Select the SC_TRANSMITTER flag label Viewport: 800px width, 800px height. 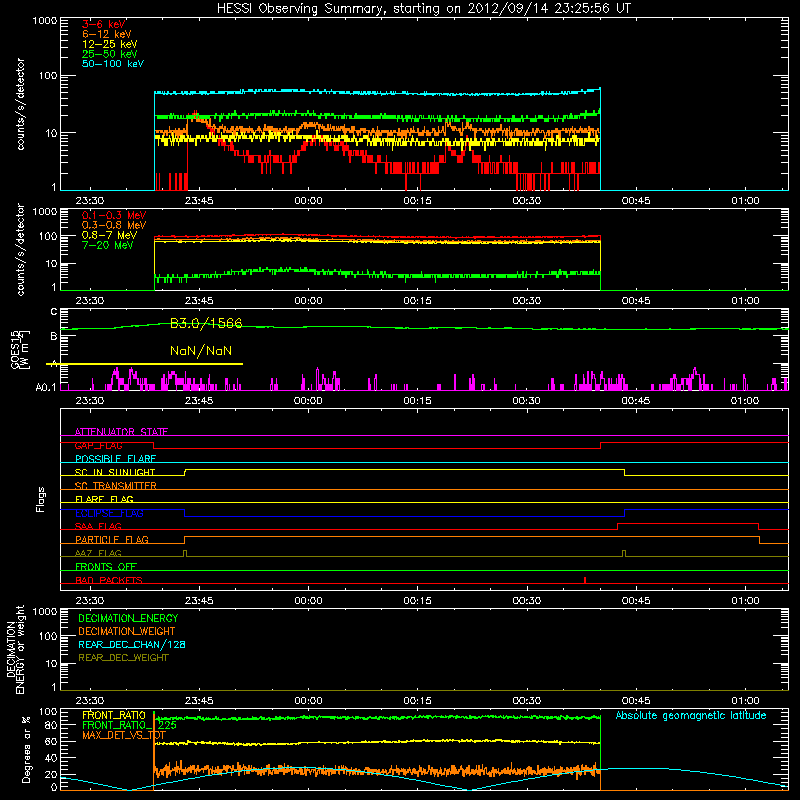click(x=116, y=486)
